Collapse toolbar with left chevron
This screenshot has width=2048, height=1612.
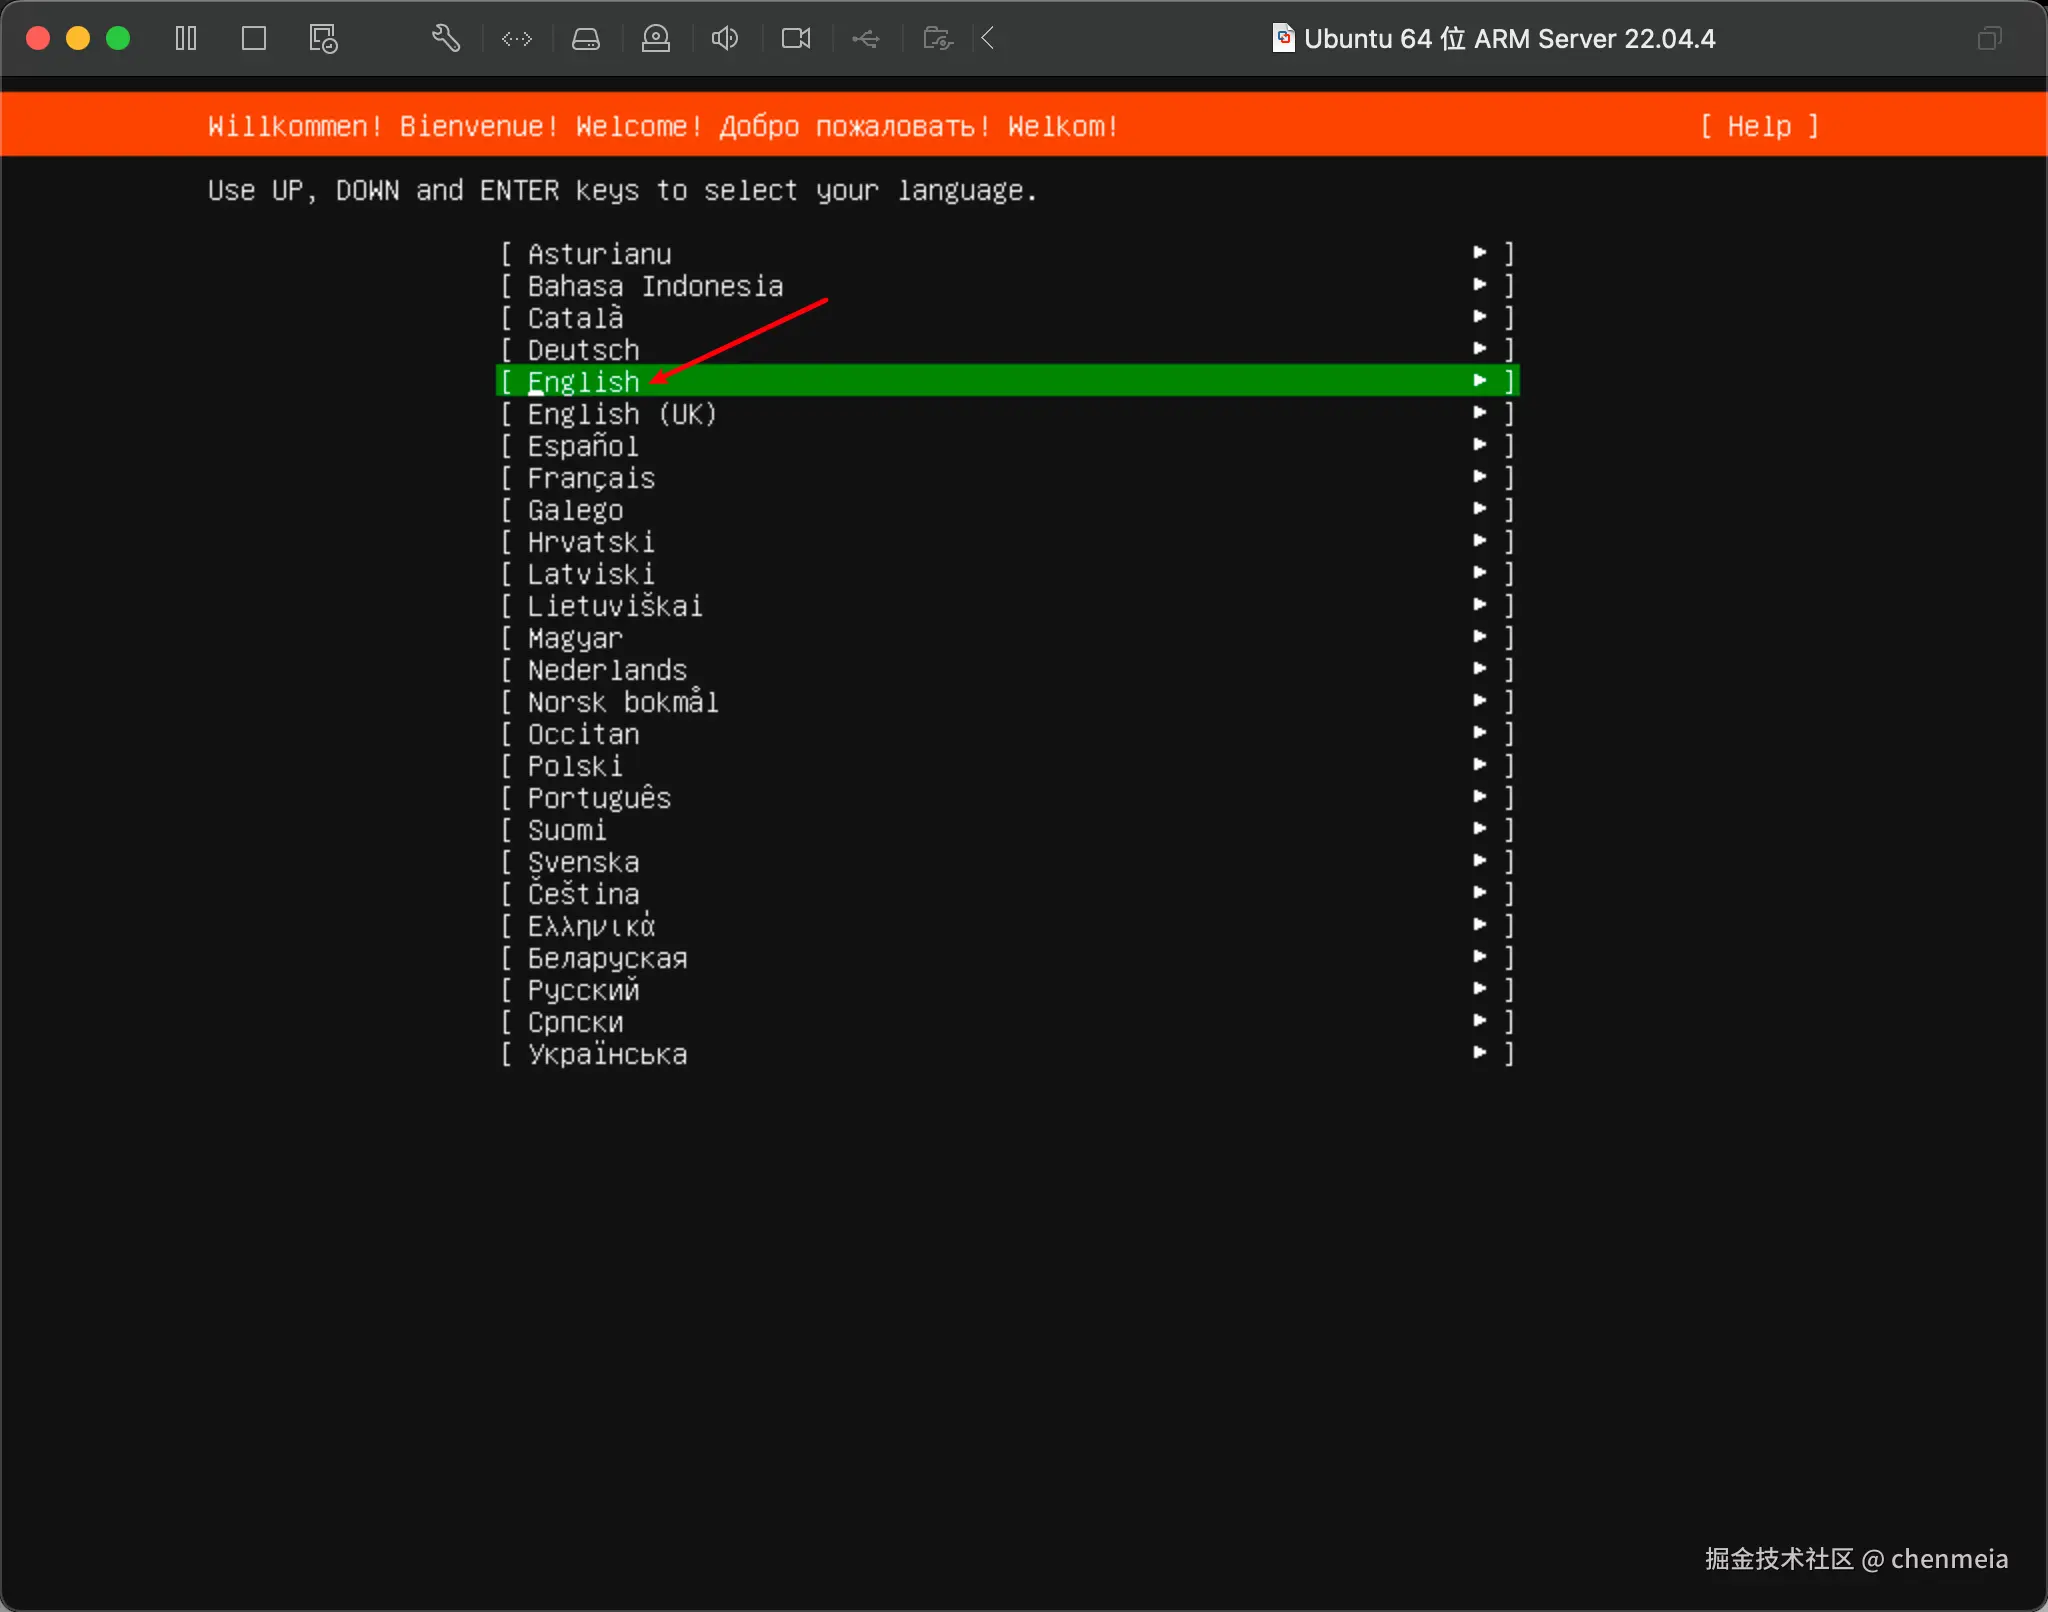(988, 39)
